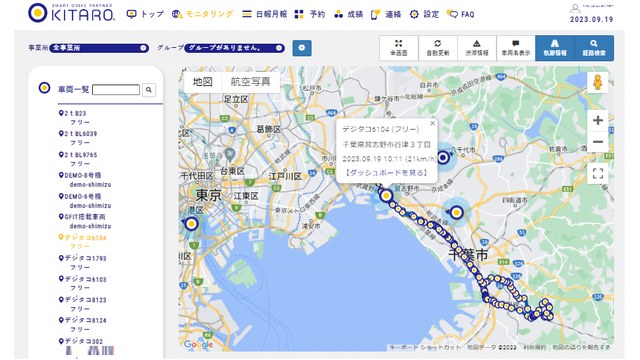Click the Street View pegman icon
The width and height of the screenshot is (640, 360).
click(x=598, y=82)
